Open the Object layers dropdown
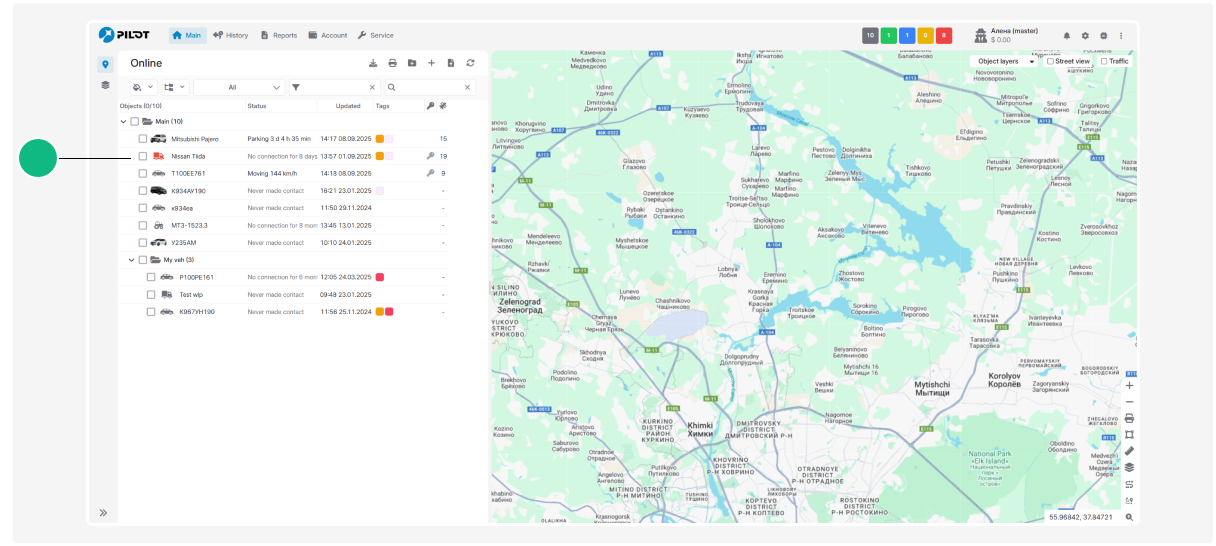Screen dimensions: 1216x546 [x=1004, y=61]
